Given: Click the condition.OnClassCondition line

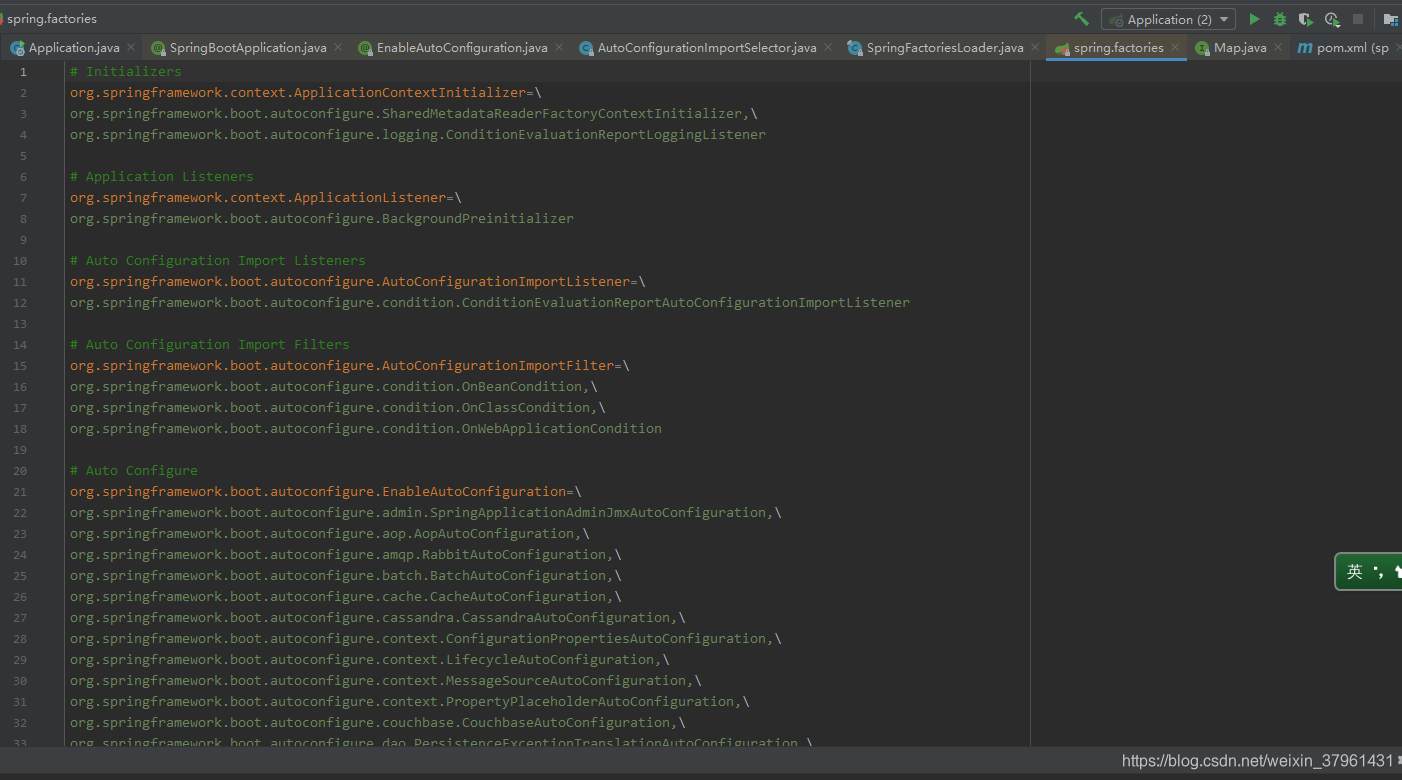Looking at the screenshot, I should point(338,407).
